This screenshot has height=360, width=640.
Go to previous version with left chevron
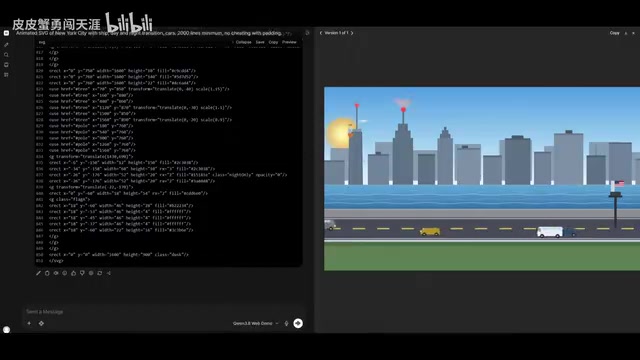coord(321,33)
